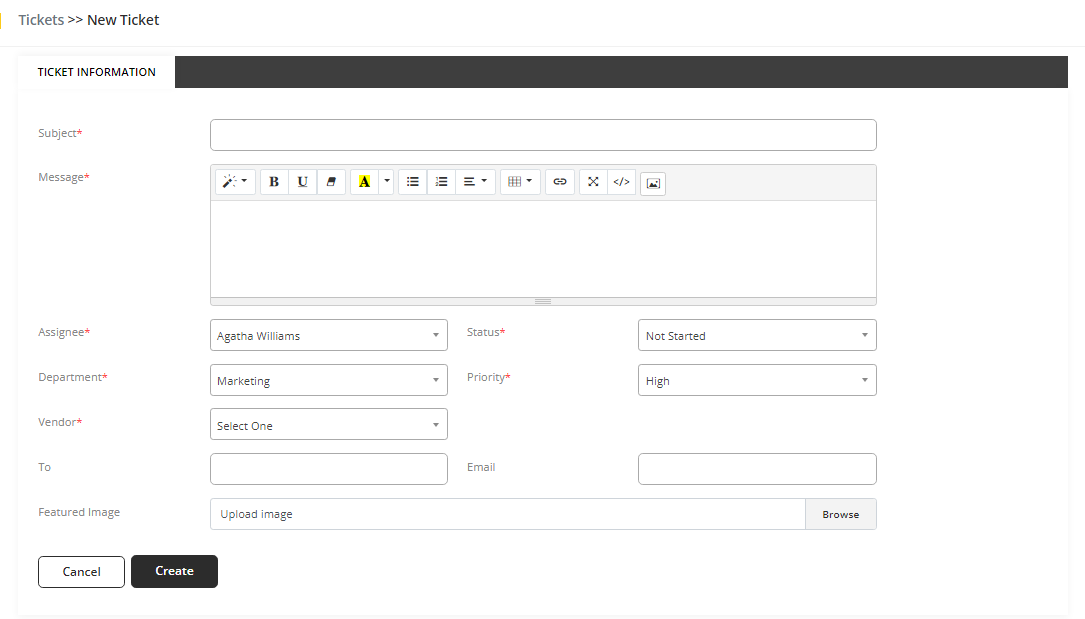Screen dimensions: 1085x619
Task: Go to Tickets in the breadcrumb
Action: (41, 20)
